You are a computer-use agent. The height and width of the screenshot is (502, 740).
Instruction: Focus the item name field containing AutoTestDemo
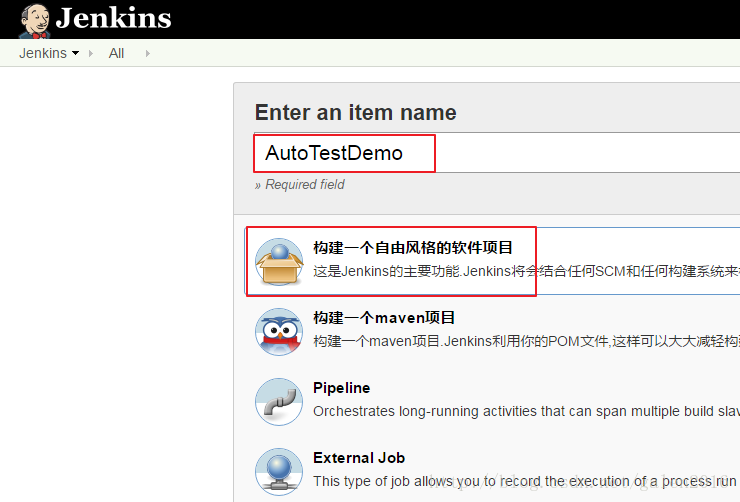497,153
